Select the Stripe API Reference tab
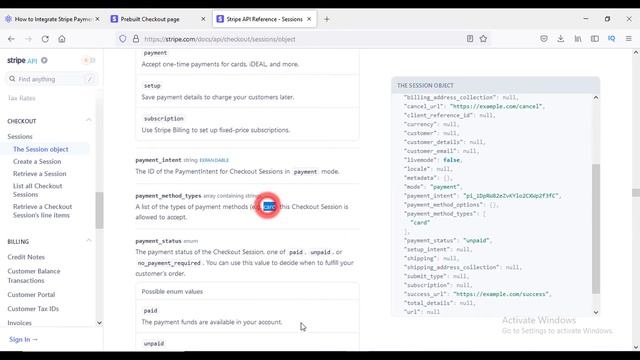This screenshot has height=360, width=640. [x=264, y=19]
